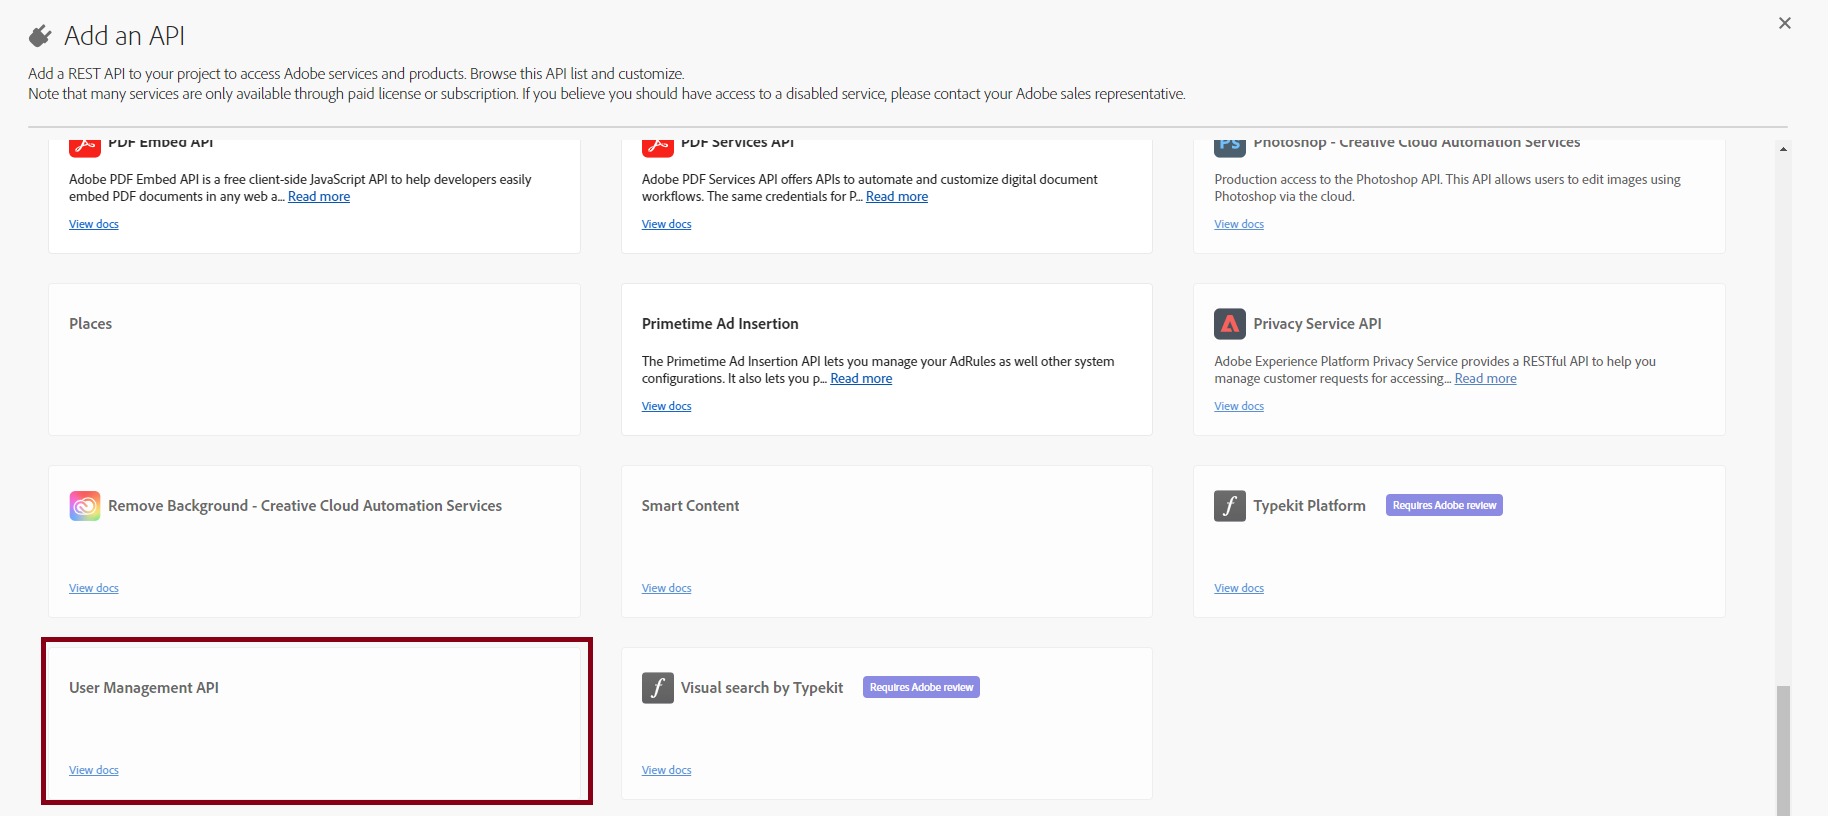Select the User Management API card
This screenshot has width=1828, height=816.
[x=315, y=721]
